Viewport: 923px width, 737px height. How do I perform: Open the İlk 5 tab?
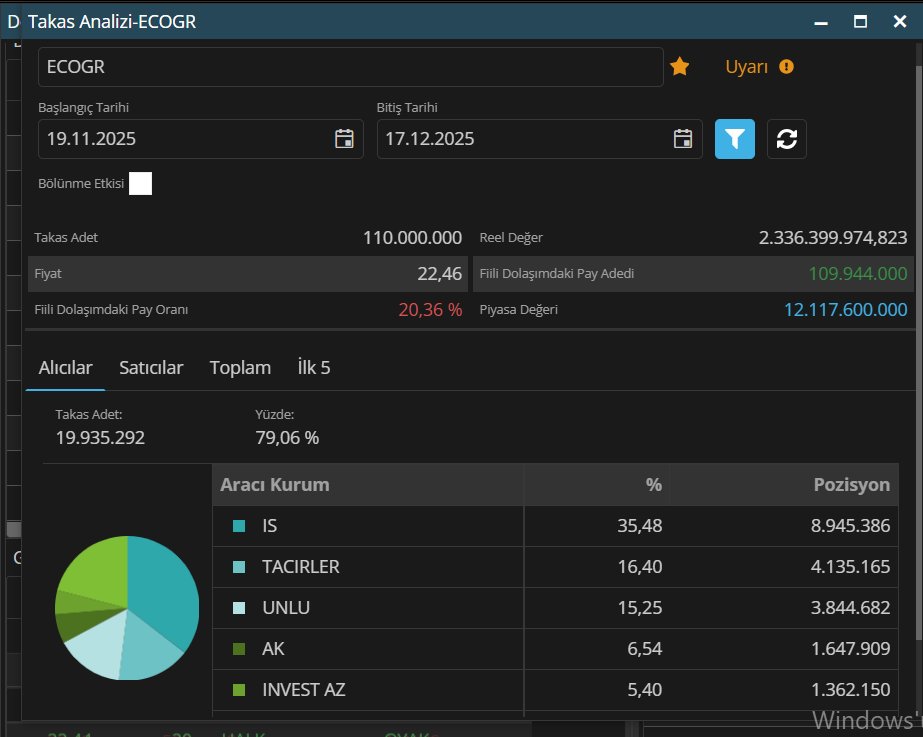[x=314, y=367]
